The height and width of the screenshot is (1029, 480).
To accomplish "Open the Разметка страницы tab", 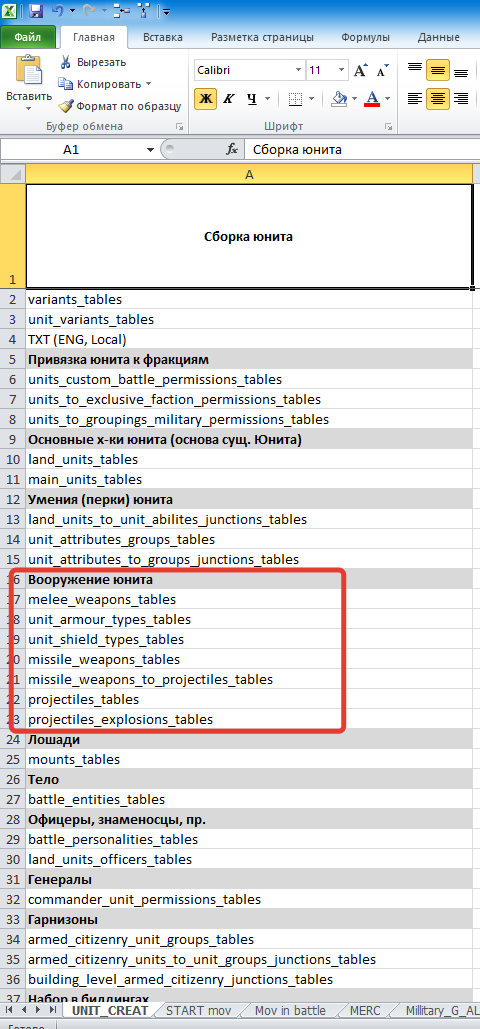I will coord(263,37).
